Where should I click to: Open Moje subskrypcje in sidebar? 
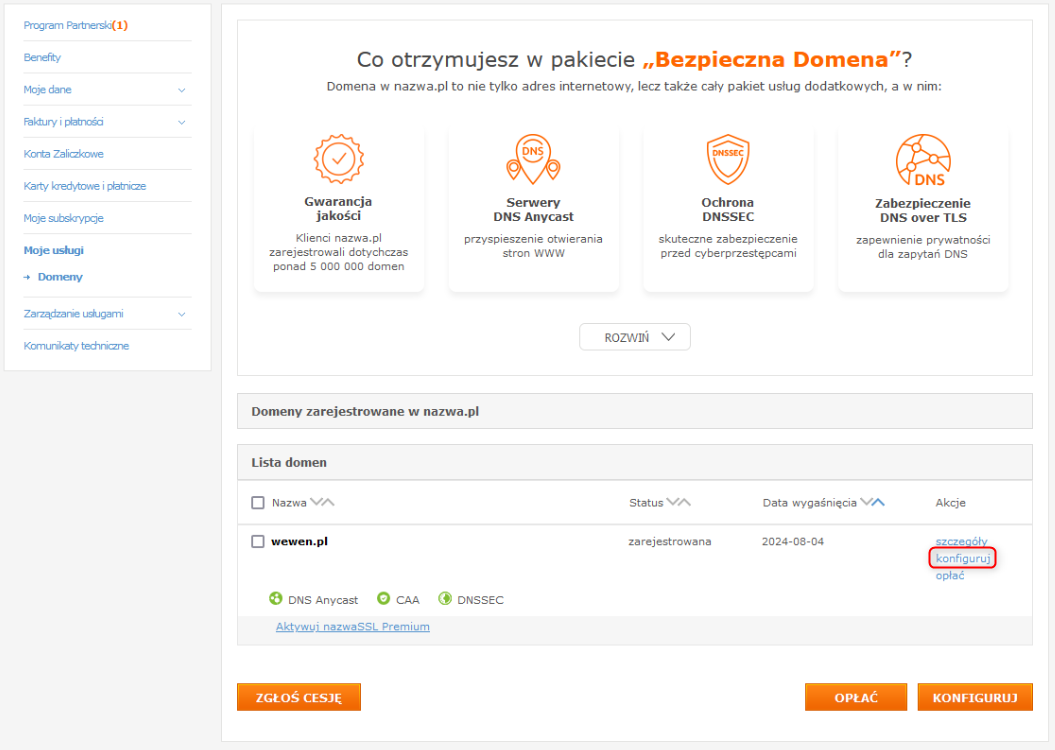63,219
